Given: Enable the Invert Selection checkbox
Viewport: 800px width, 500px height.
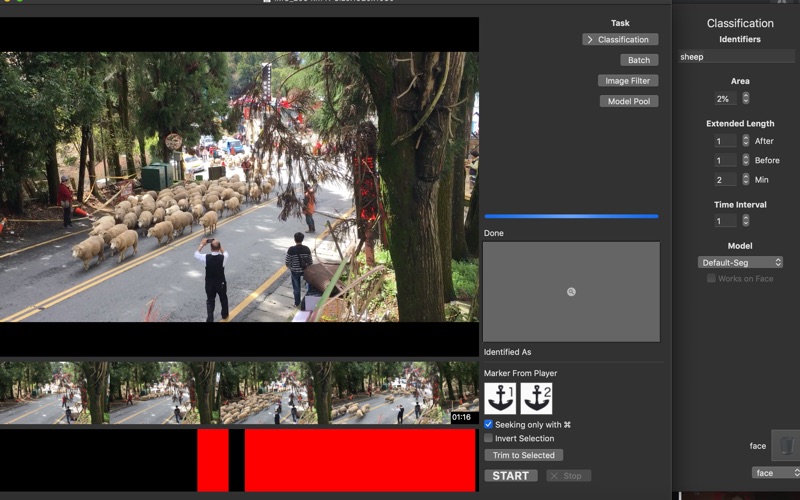Looking at the screenshot, I should [489, 438].
